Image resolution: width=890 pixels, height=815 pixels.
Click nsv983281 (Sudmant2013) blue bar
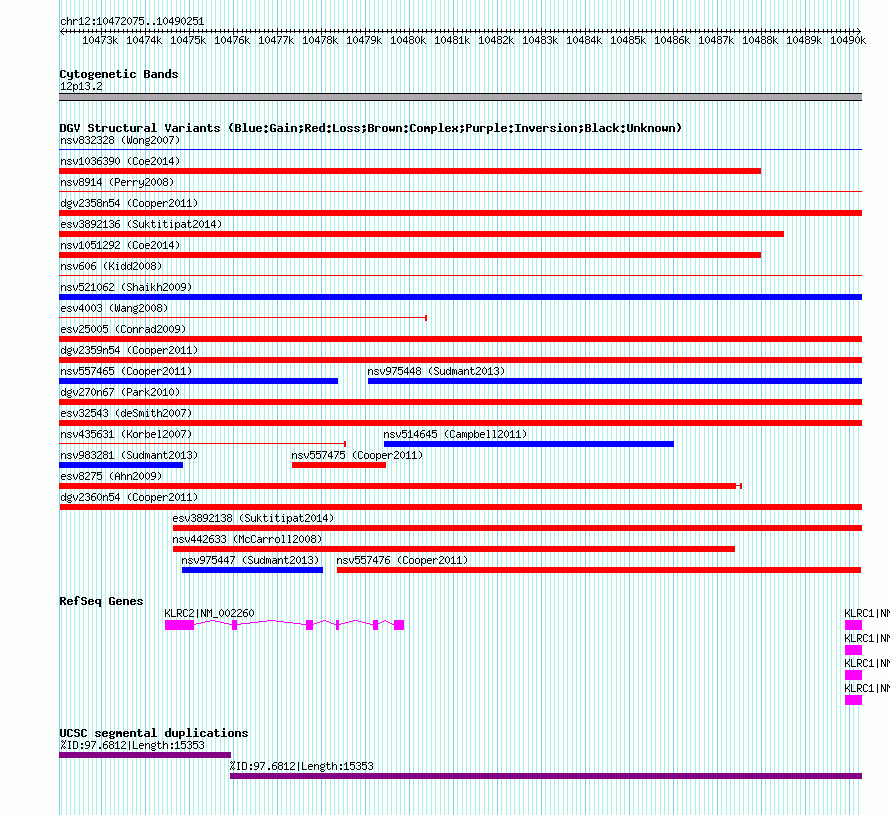(x=121, y=465)
